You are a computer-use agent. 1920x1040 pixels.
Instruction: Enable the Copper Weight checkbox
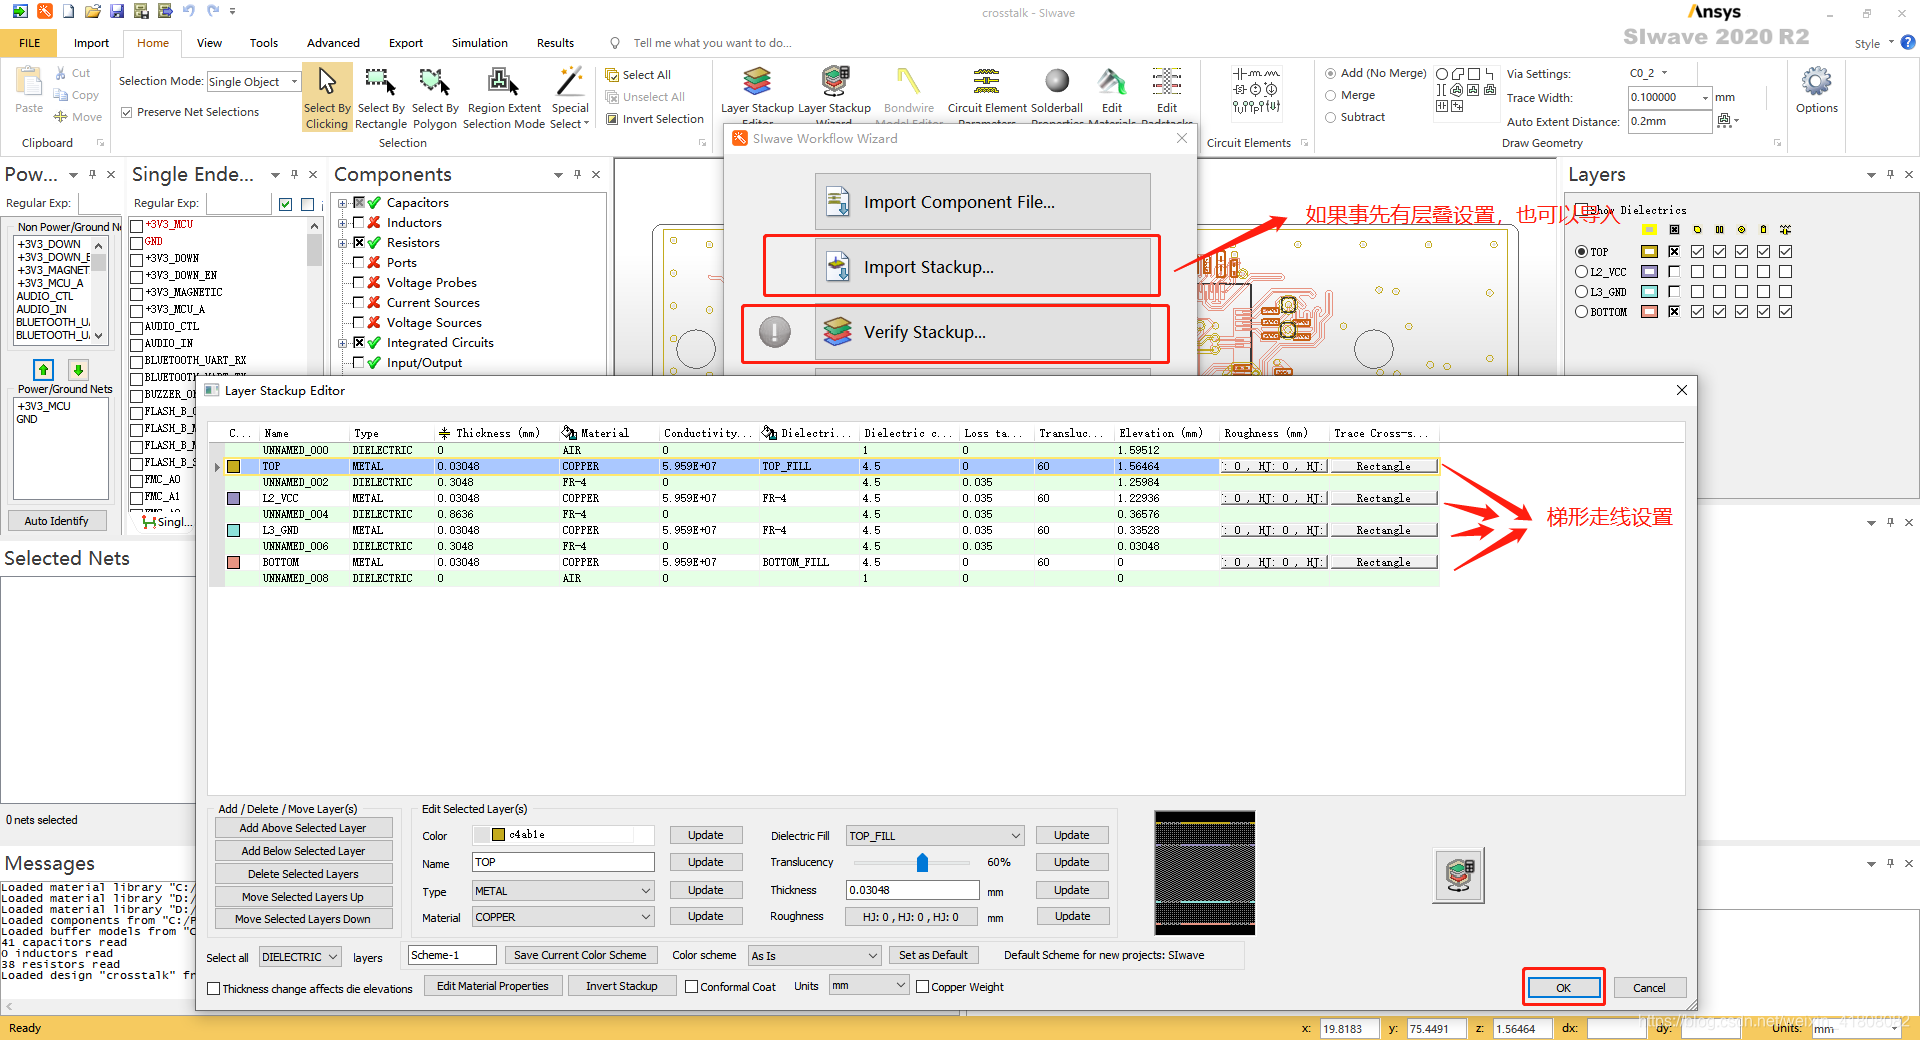[x=922, y=987]
